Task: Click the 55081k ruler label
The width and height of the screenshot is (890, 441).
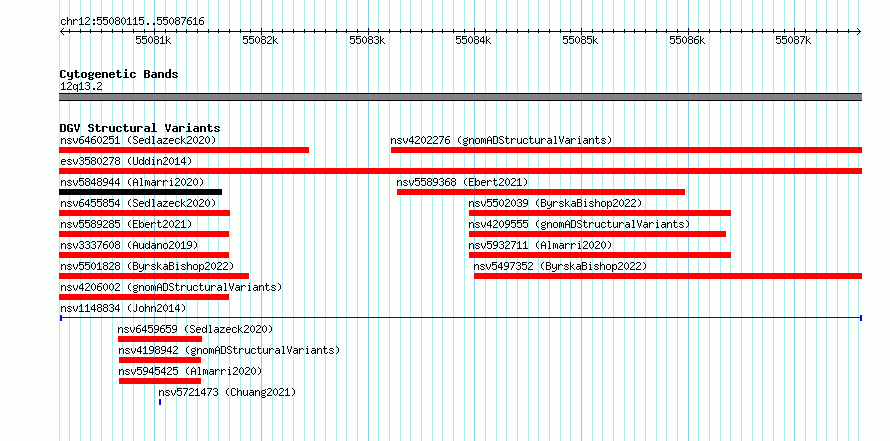Action: pos(153,40)
